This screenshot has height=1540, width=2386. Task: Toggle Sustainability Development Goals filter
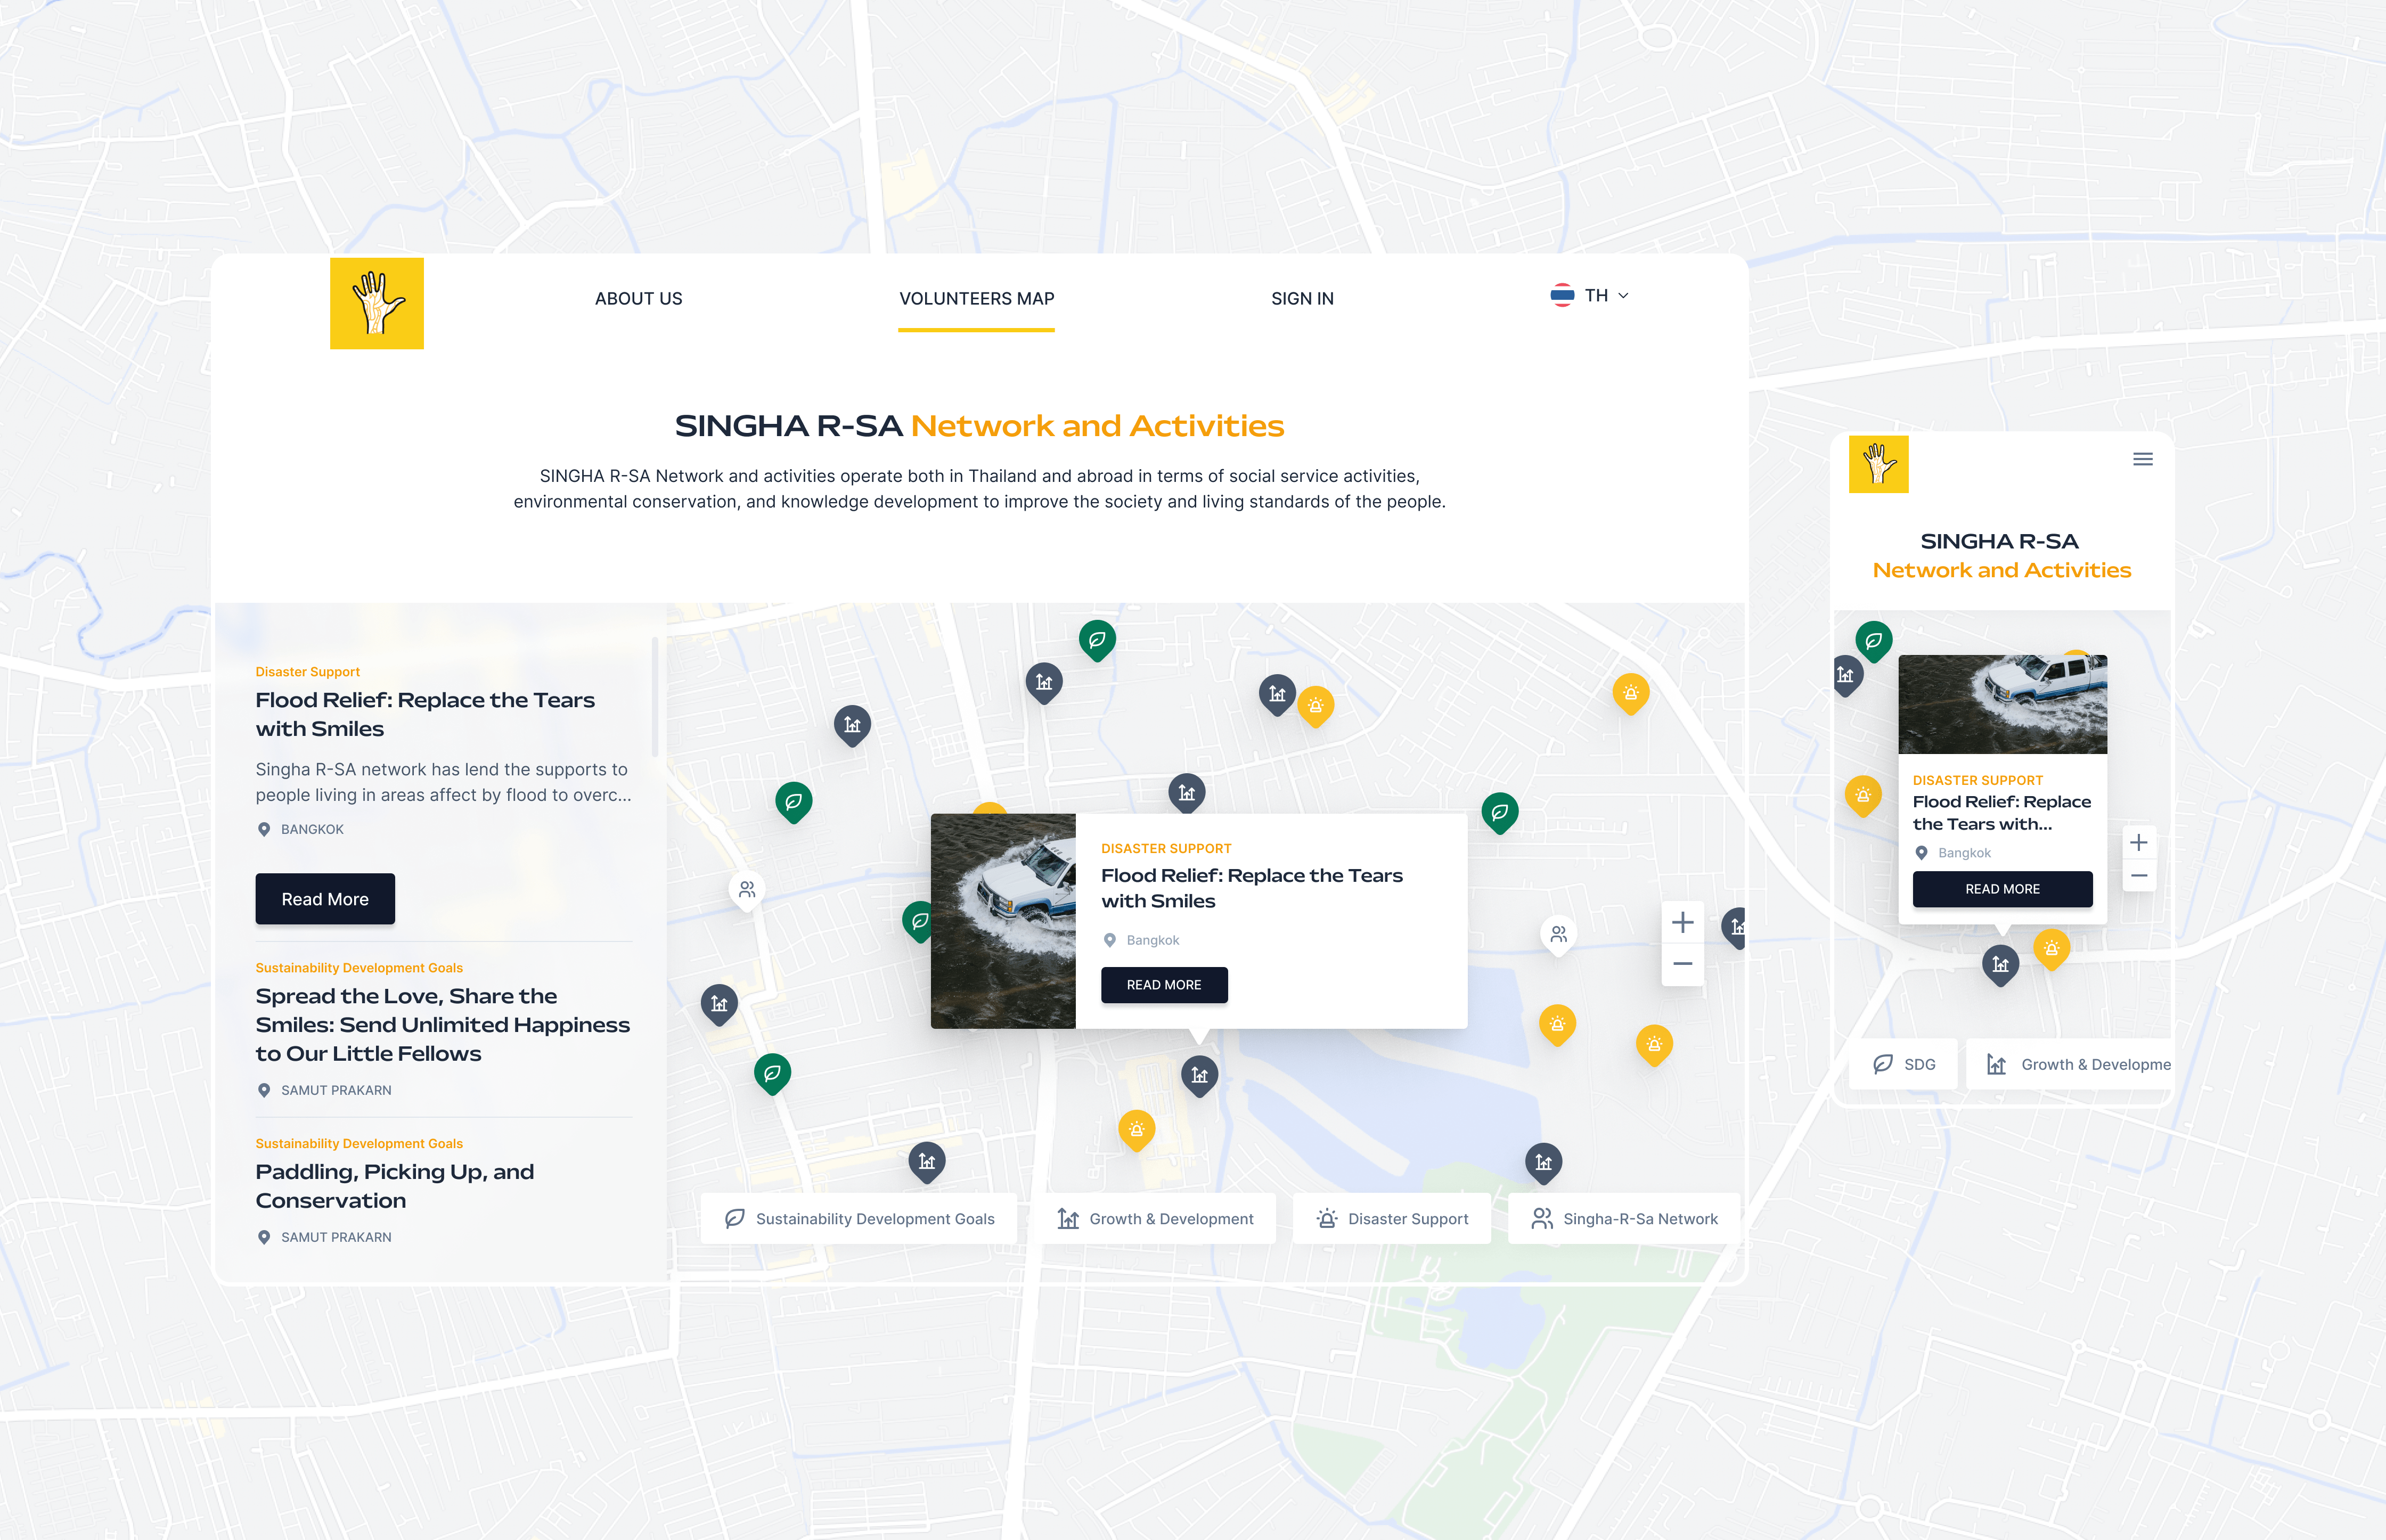coord(859,1218)
